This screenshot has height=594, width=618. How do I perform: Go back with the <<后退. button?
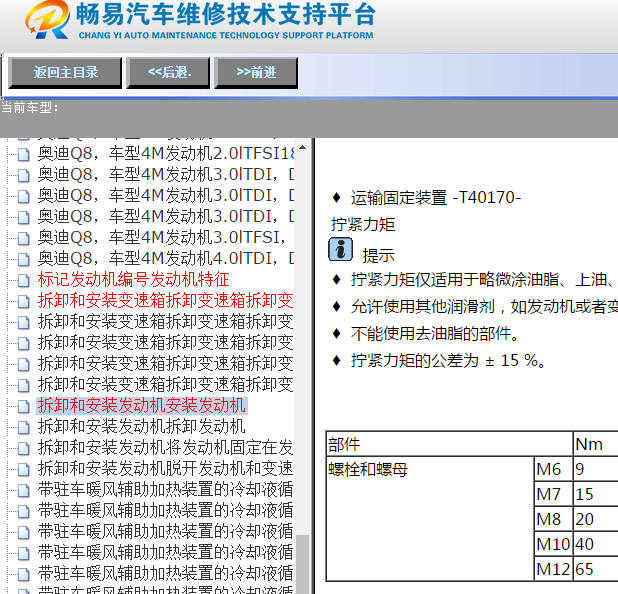tap(168, 73)
